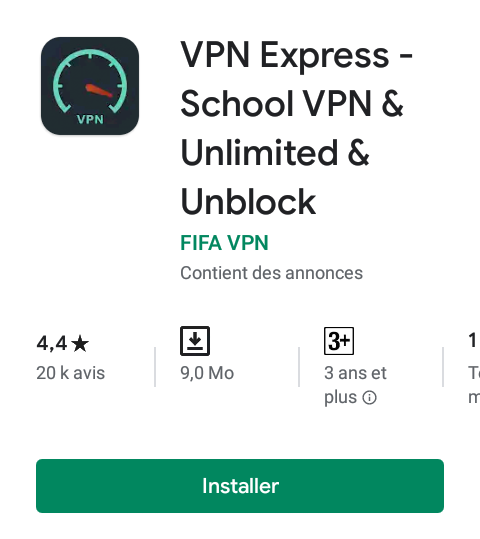480x539 pixels.
Task: Tap the plus word beside info icon
Action: (340, 398)
